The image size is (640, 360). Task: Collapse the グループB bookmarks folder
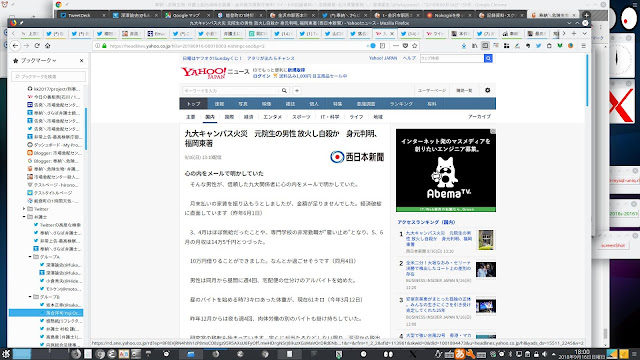(30, 297)
